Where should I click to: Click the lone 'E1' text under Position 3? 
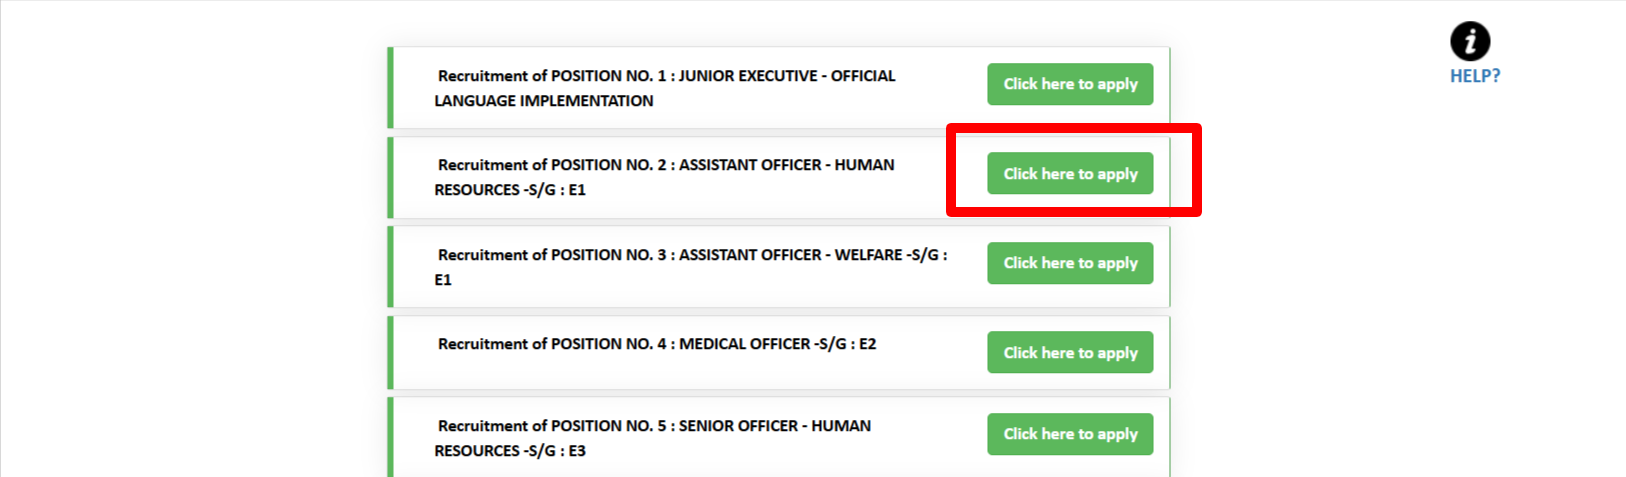(x=443, y=280)
